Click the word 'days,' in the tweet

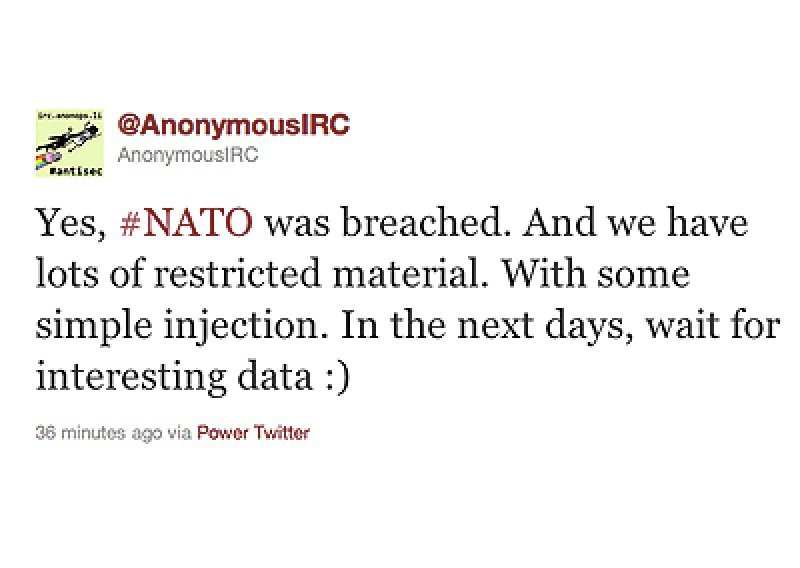[x=585, y=327]
